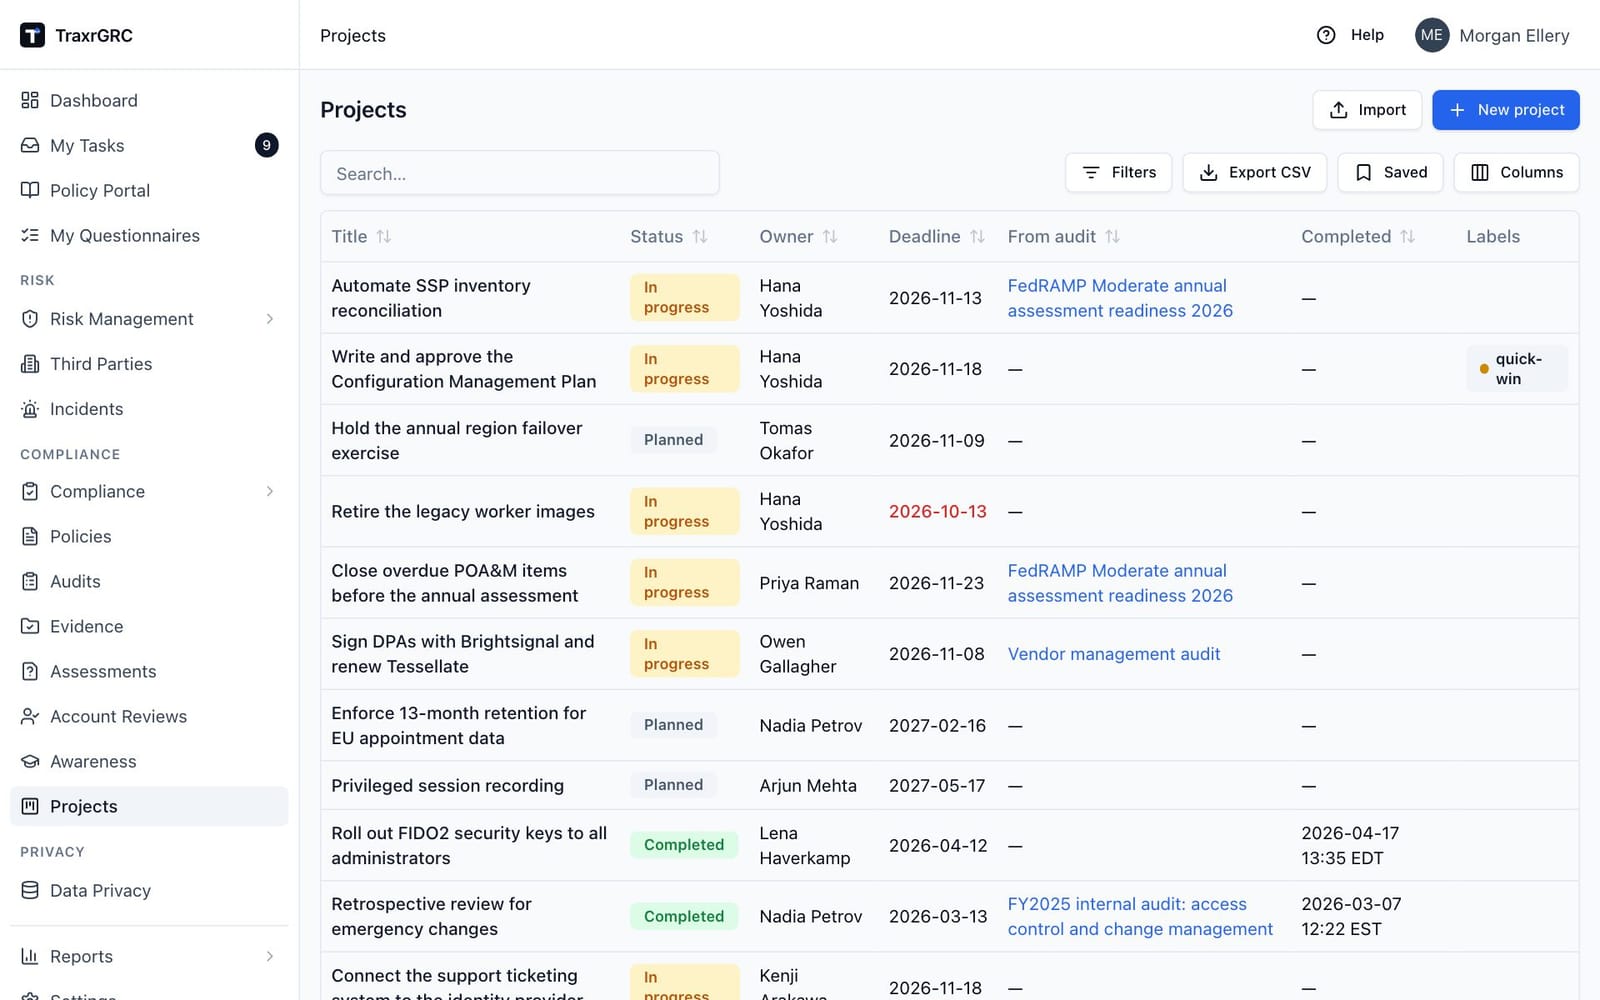Open Awareness training section
Image resolution: width=1600 pixels, height=1000 pixels.
[149, 761]
